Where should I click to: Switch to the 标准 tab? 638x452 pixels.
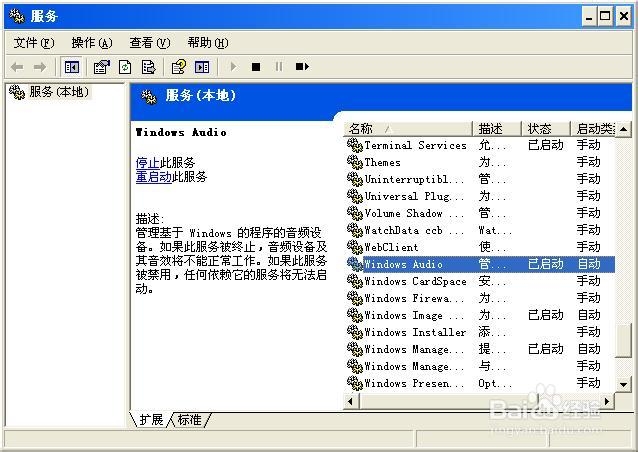[x=190, y=420]
